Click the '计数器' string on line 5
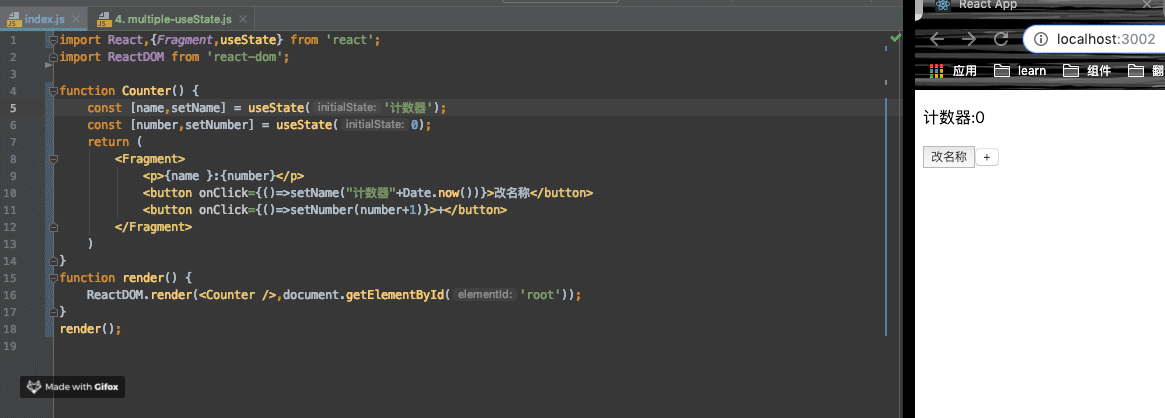Screen dimensions: 1165x418 pyautogui.click(x=411, y=108)
